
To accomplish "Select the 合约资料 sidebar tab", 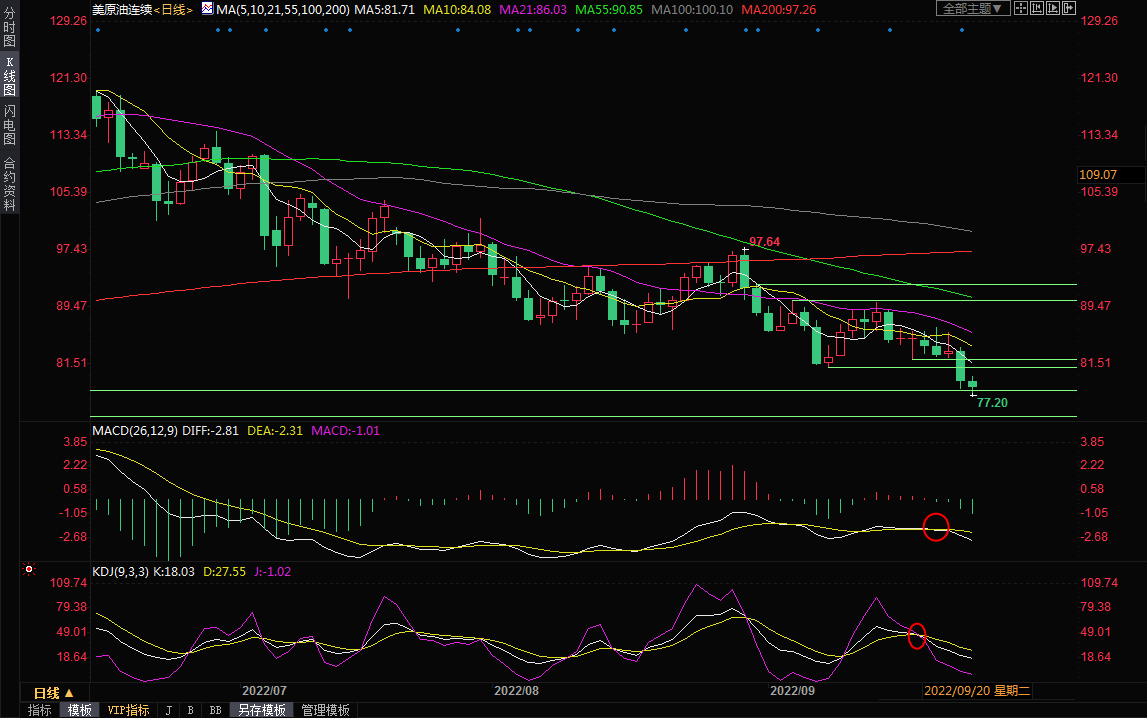I will (9, 184).
